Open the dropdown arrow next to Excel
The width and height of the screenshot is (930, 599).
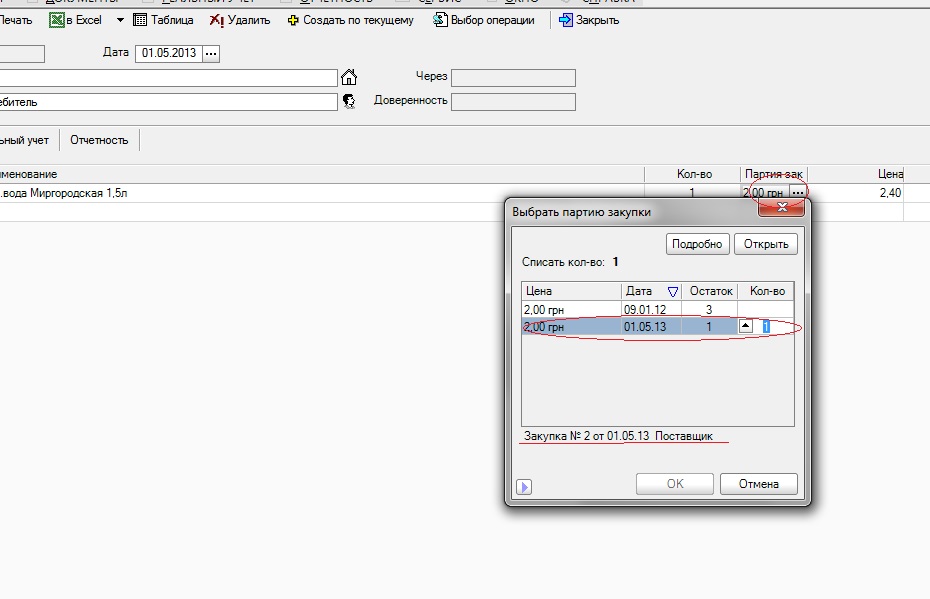120,20
